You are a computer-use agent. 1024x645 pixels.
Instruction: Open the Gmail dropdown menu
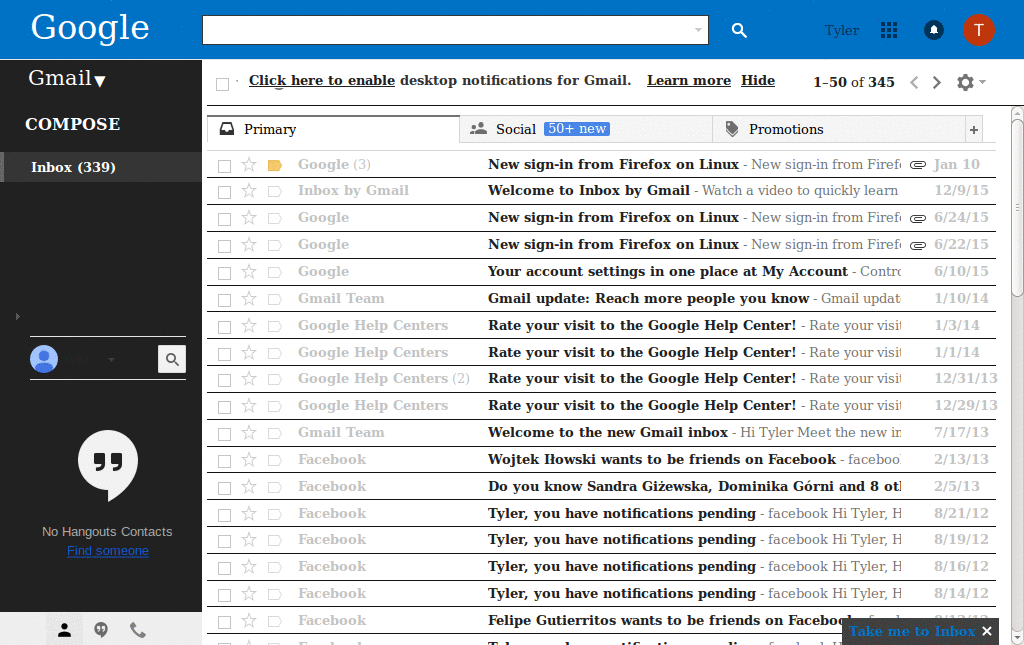click(x=67, y=78)
